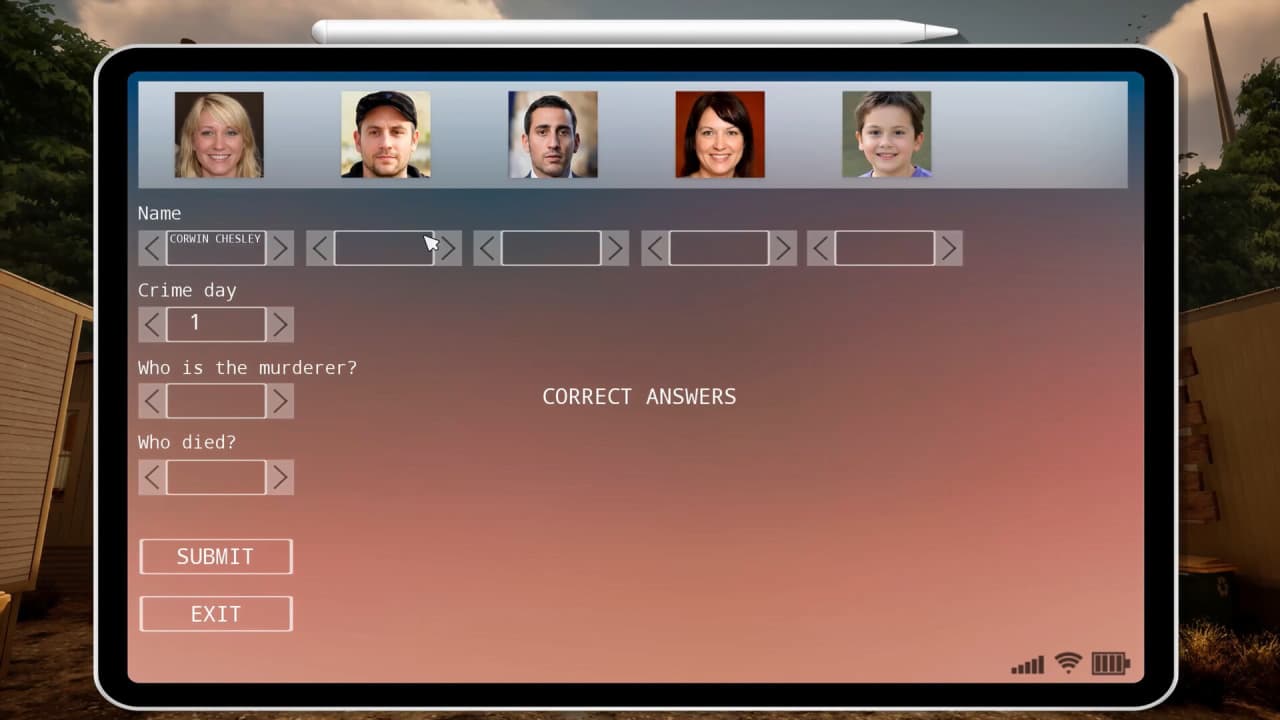The width and height of the screenshot is (1280, 720).
Task: Advance the last name slot's right arrow
Action: pyautogui.click(x=948, y=247)
